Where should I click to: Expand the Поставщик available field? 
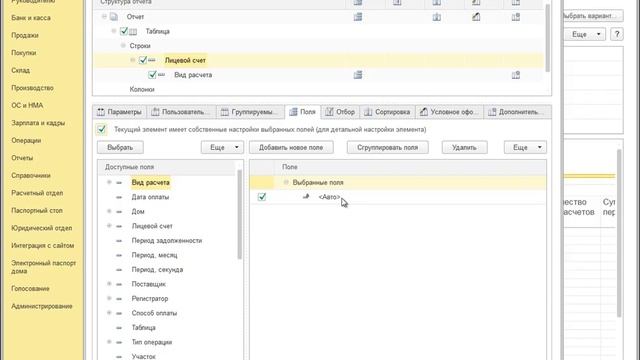[x=109, y=284]
